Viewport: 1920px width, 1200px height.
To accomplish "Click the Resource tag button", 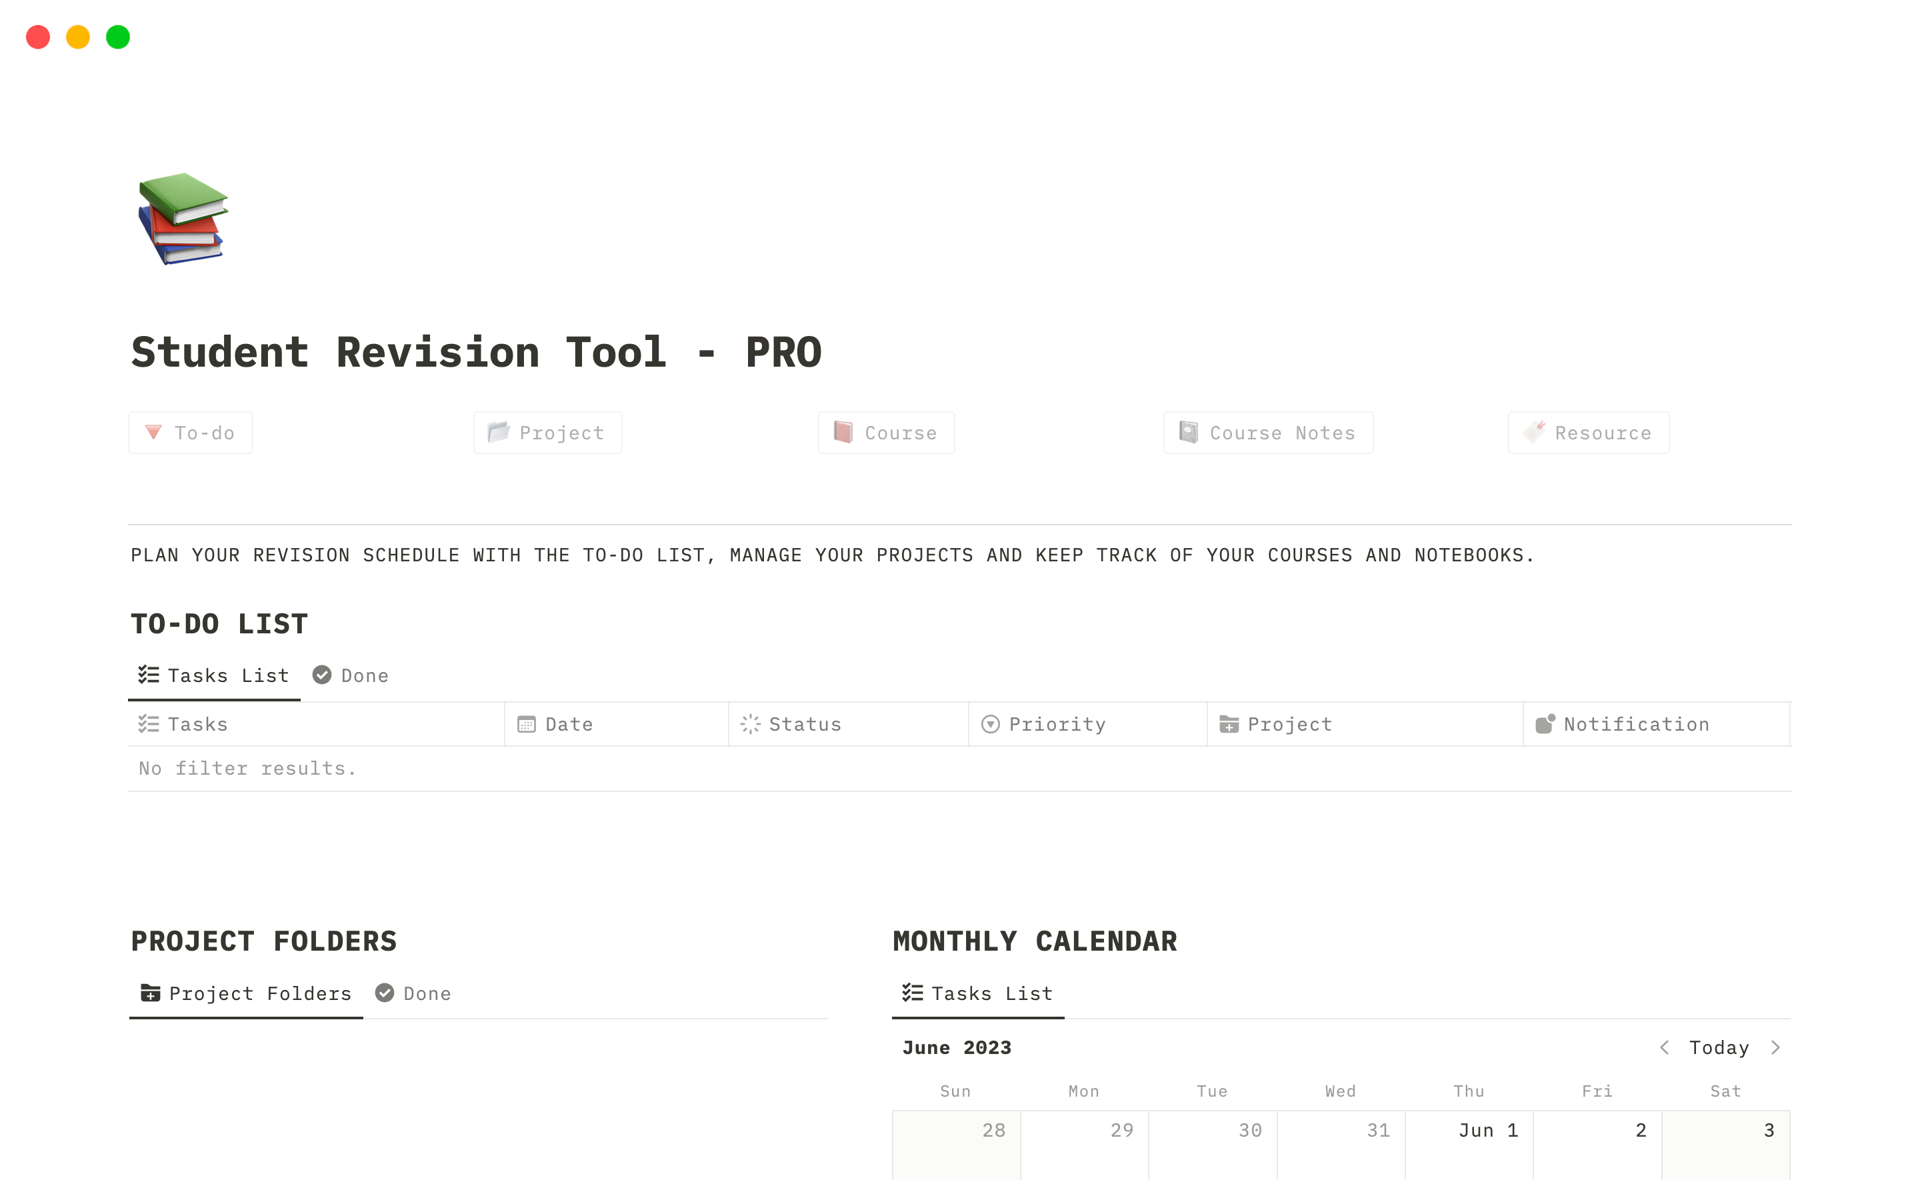I will [1588, 433].
